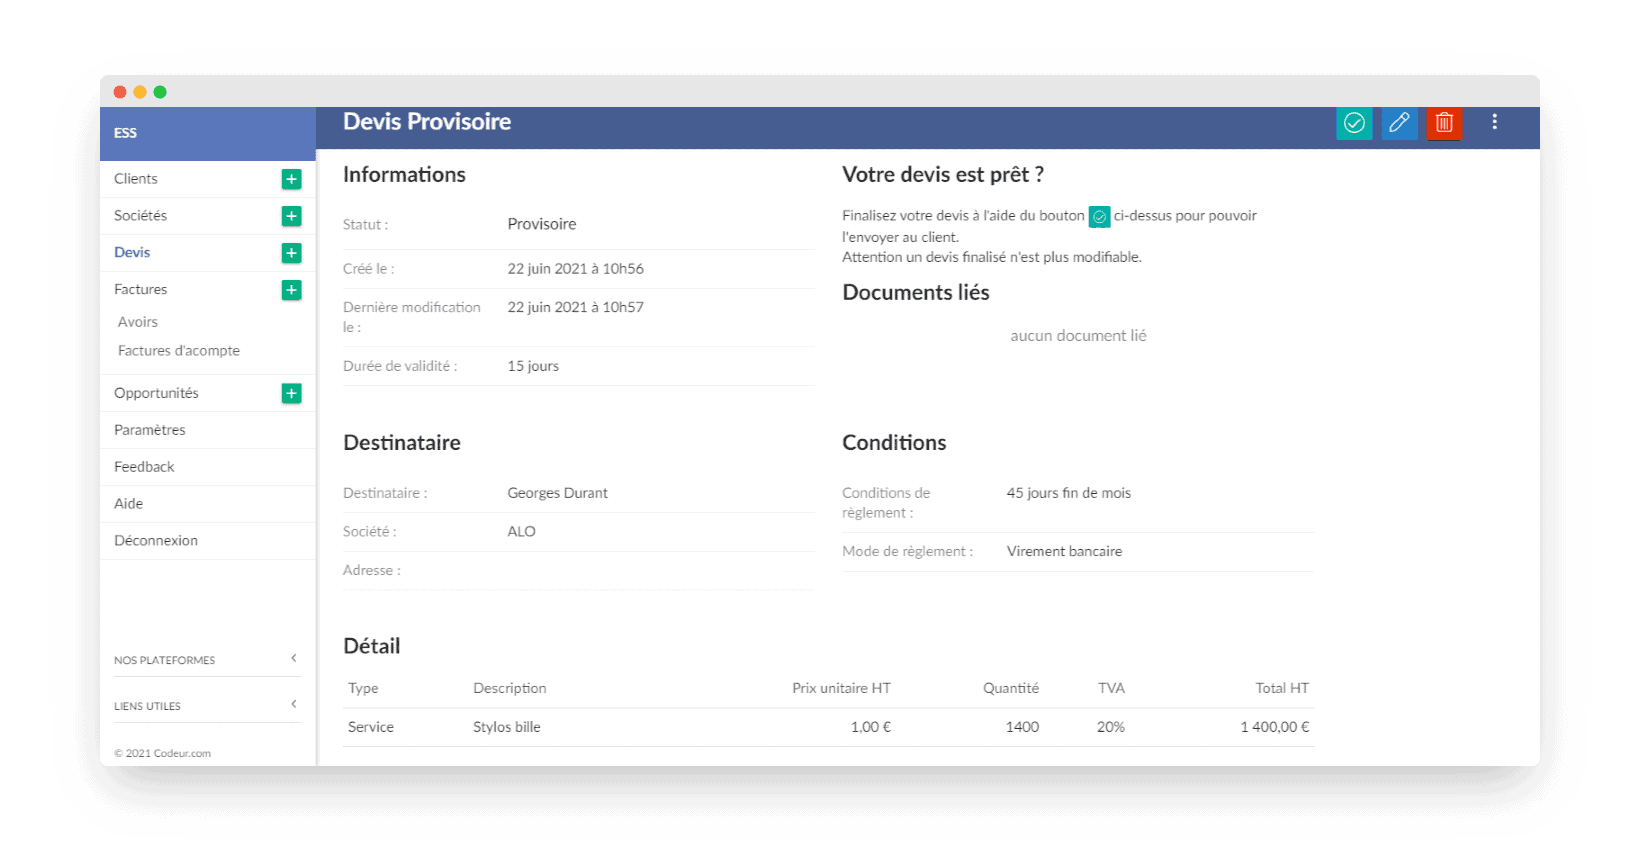Screen dimensions: 1640x841
Task: Open the Opportunités menu item
Action: [x=156, y=393]
